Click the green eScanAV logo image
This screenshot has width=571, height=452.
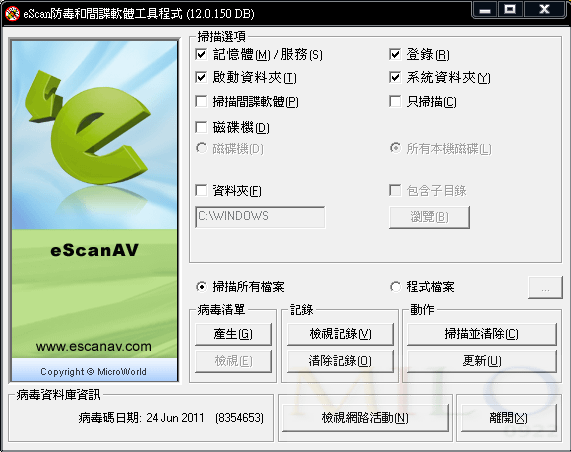pyautogui.click(x=95, y=211)
